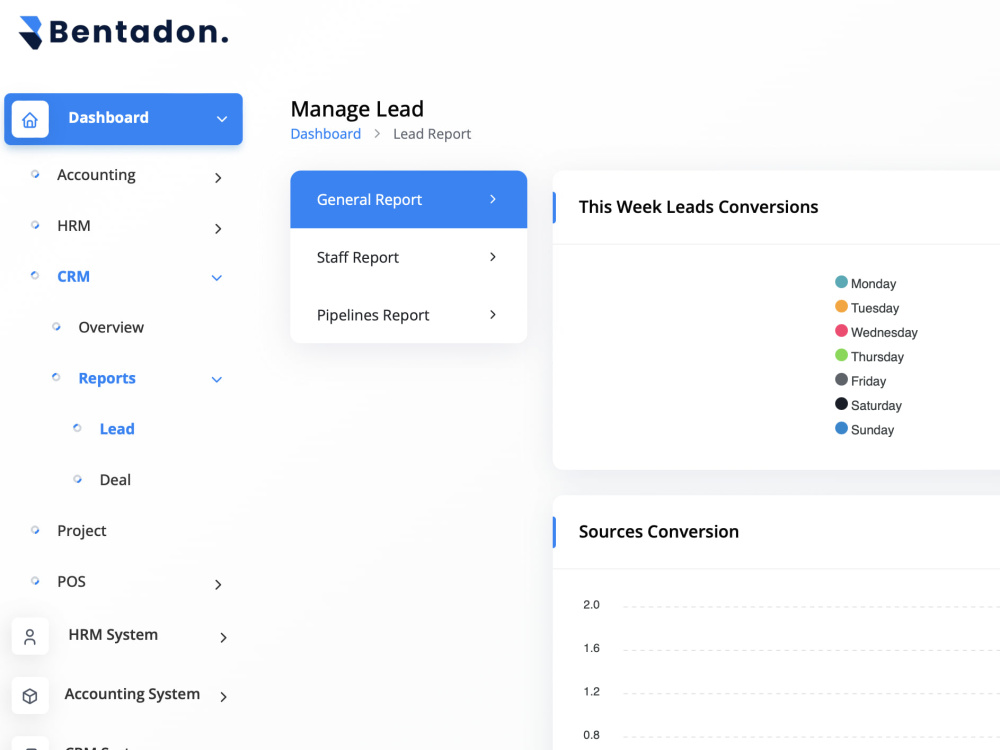Click the 1.2 axis value
The image size is (1000, 750).
pyautogui.click(x=591, y=691)
